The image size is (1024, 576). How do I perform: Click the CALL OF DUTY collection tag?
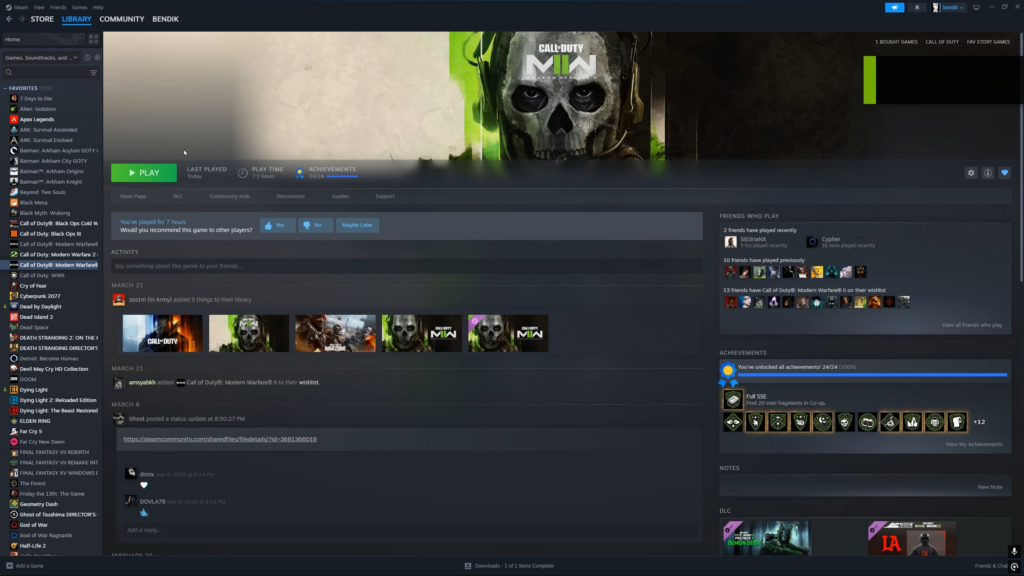point(942,42)
